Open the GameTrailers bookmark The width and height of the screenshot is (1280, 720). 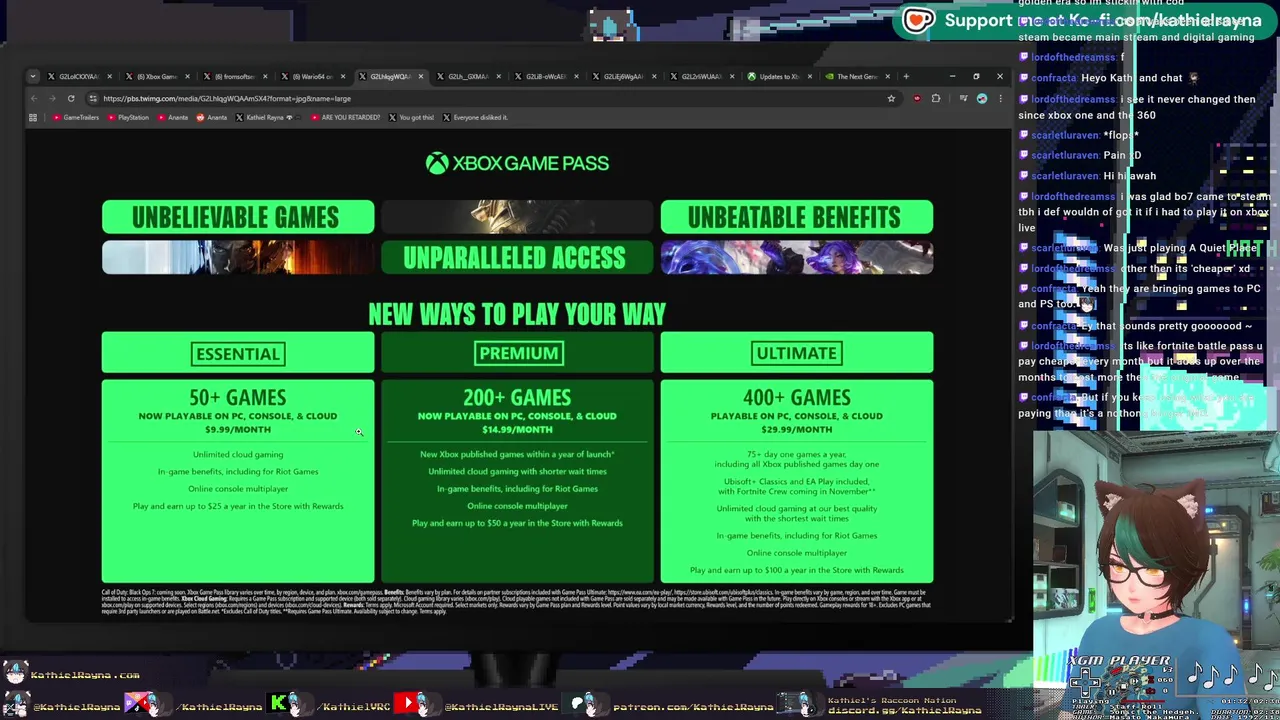pyautogui.click(x=76, y=117)
